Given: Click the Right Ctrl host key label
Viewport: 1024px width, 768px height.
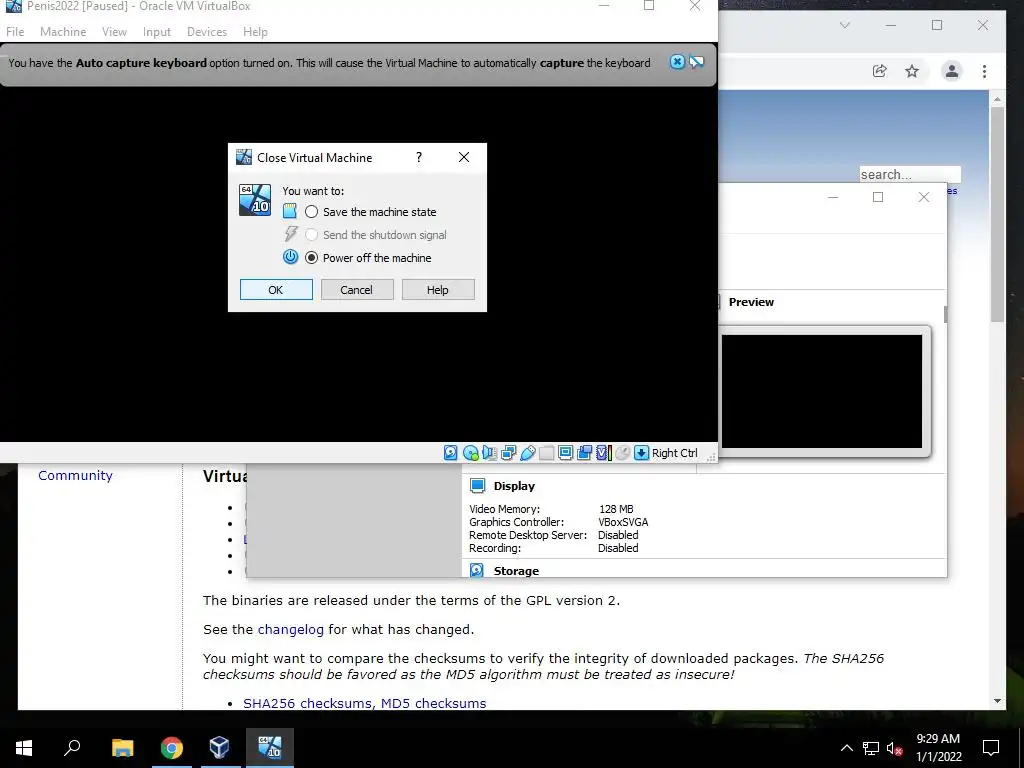Looking at the screenshot, I should pos(675,453).
